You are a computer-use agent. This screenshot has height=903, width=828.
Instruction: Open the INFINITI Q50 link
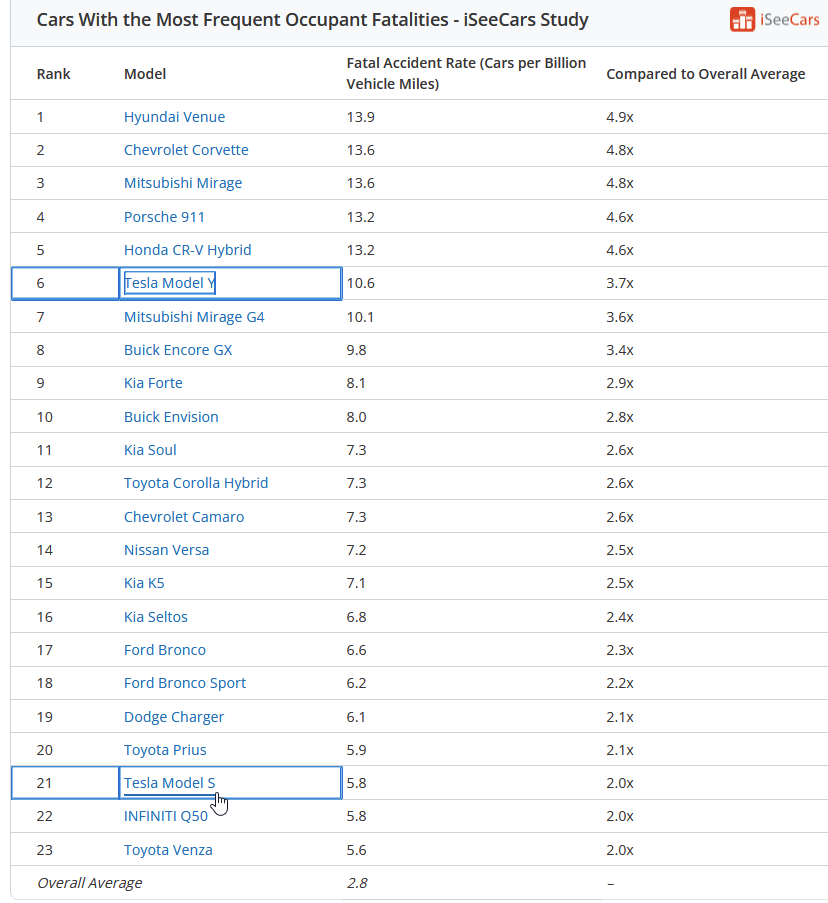(x=166, y=816)
